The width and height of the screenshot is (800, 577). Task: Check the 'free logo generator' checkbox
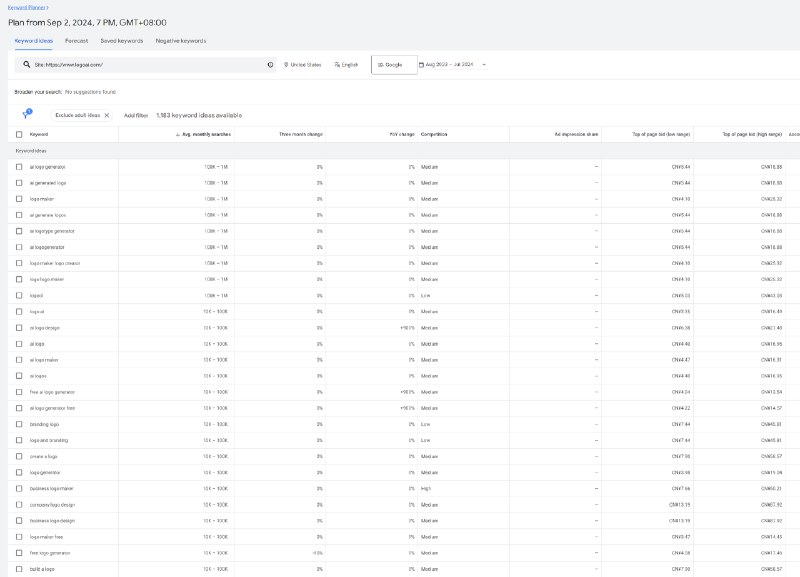pyautogui.click(x=19, y=553)
